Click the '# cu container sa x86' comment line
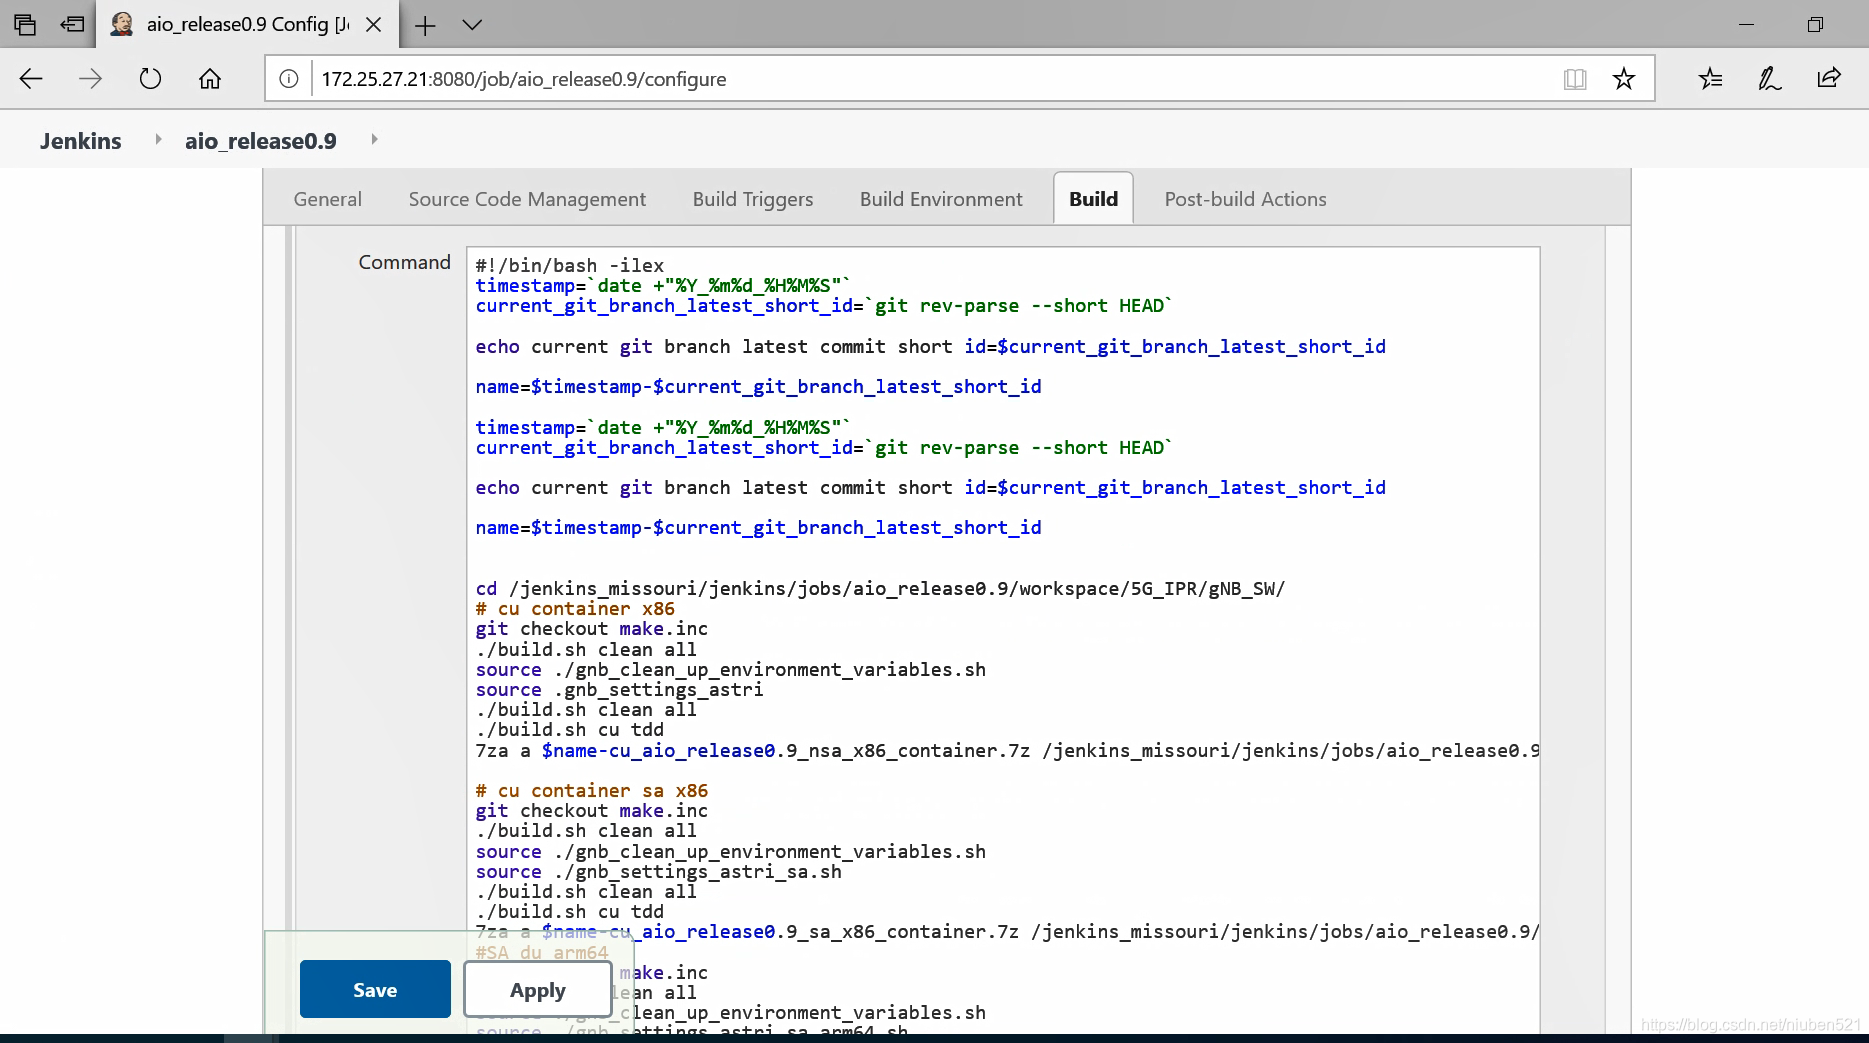This screenshot has width=1869, height=1043. 592,791
